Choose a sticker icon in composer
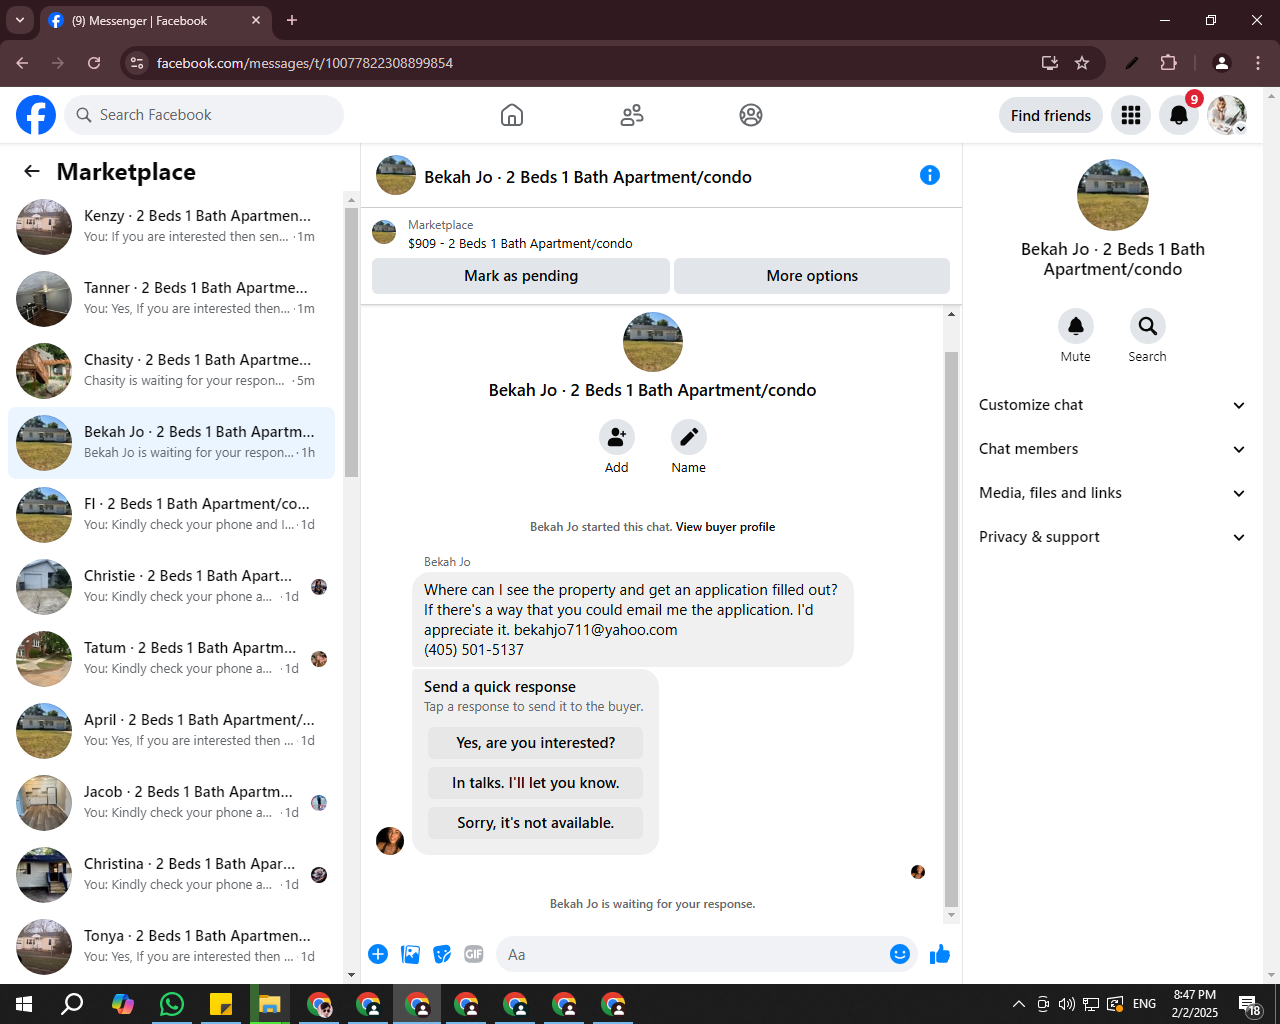 442,954
